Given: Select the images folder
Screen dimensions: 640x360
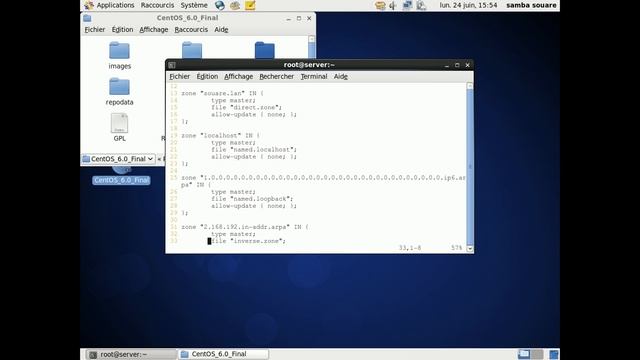Looking at the screenshot, I should tap(120, 56).
